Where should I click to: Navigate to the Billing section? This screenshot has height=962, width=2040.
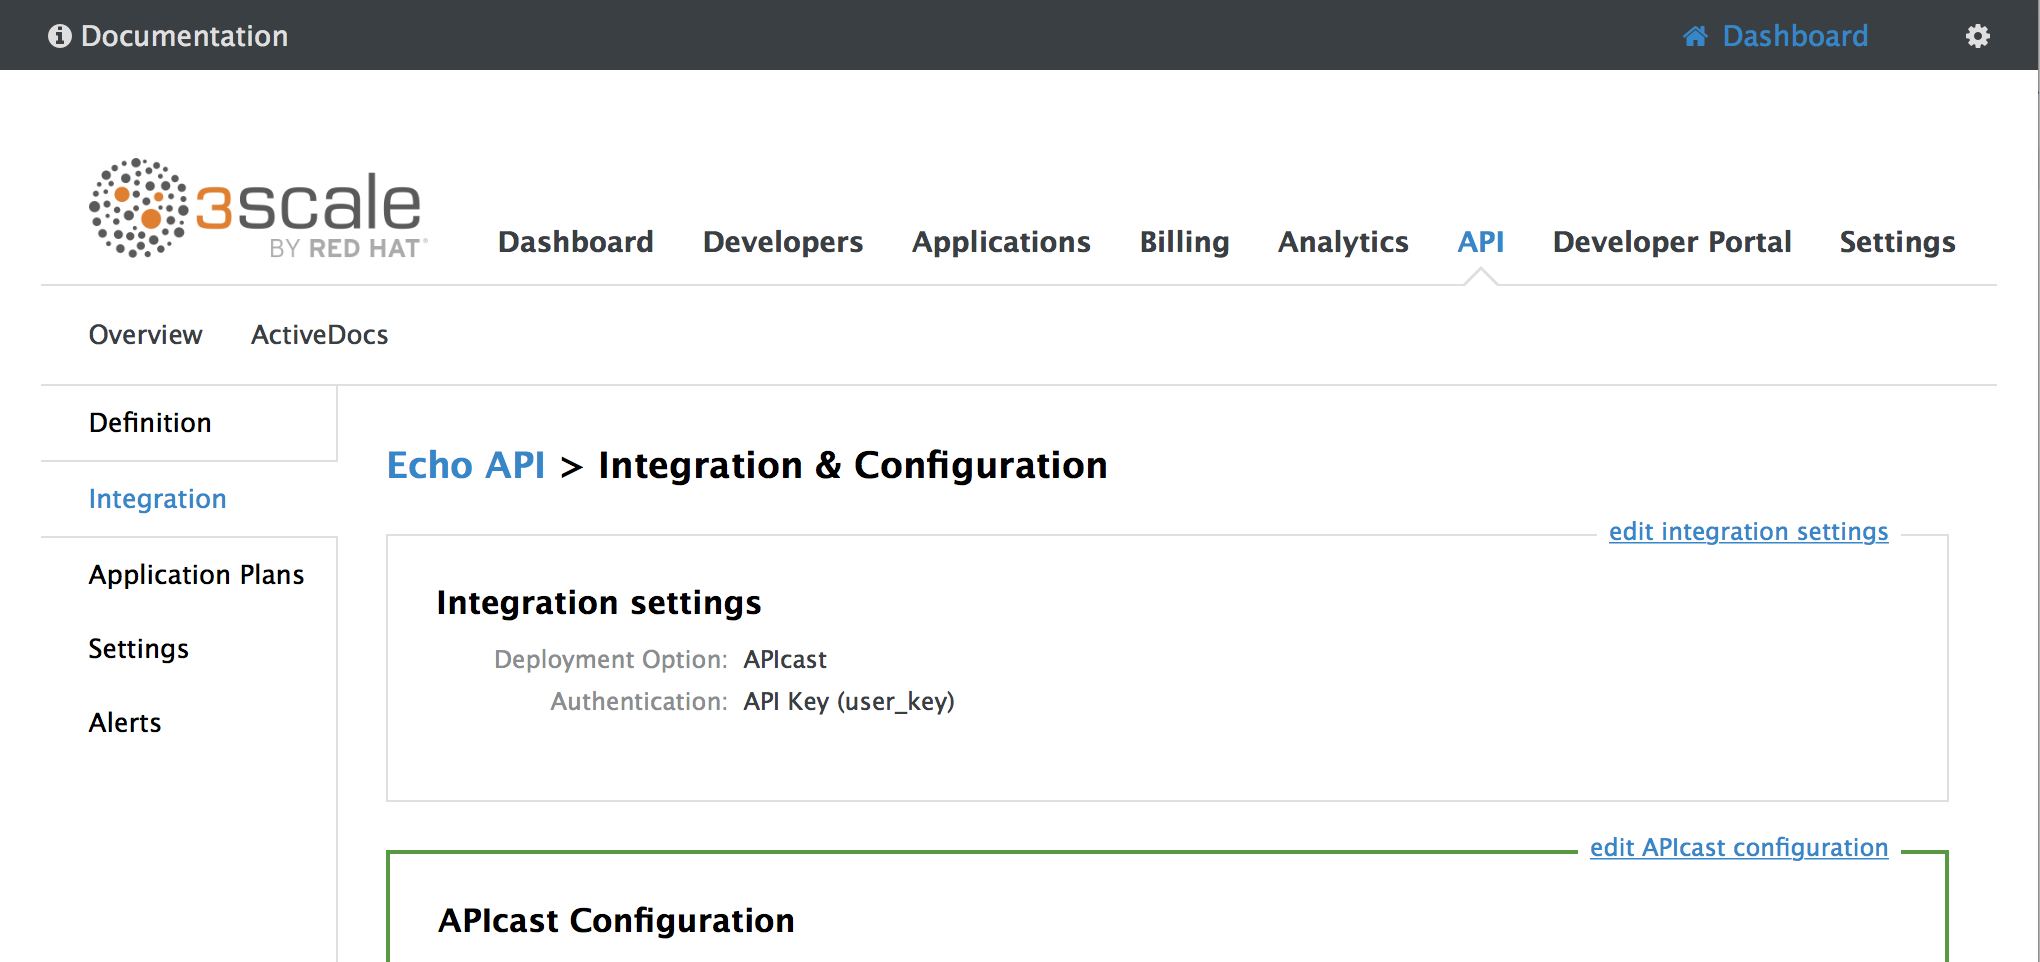click(x=1184, y=242)
